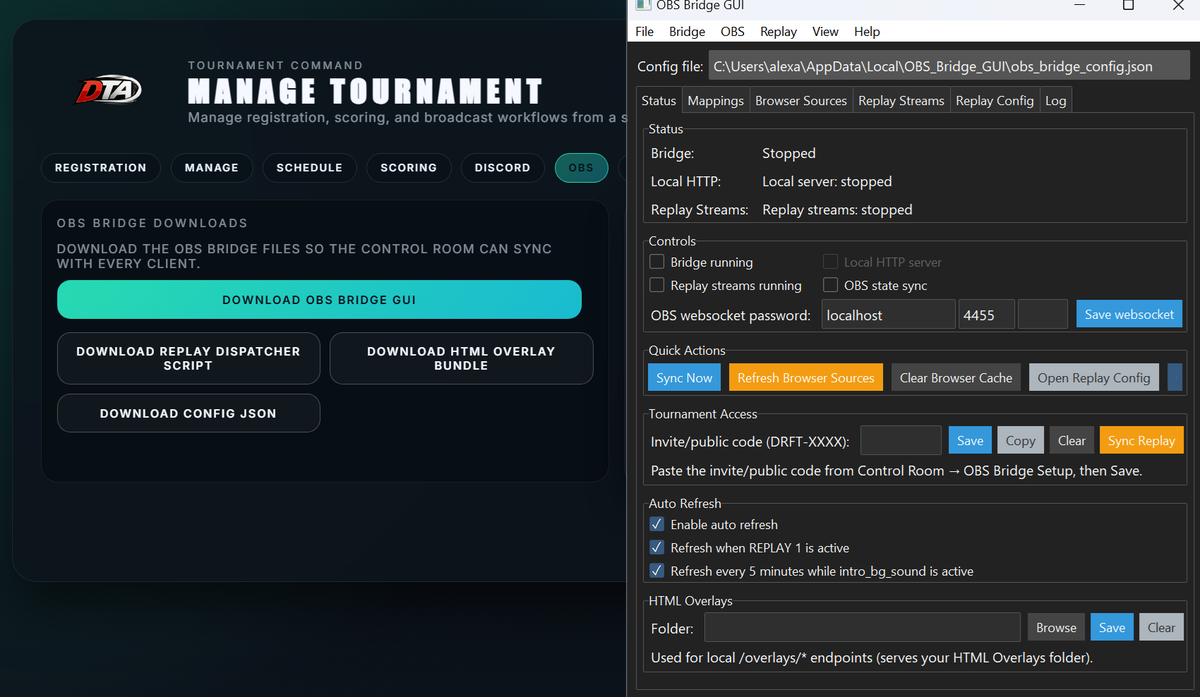This screenshot has width=1200, height=697.
Task: Click Clear Browser Cache
Action: click(955, 377)
